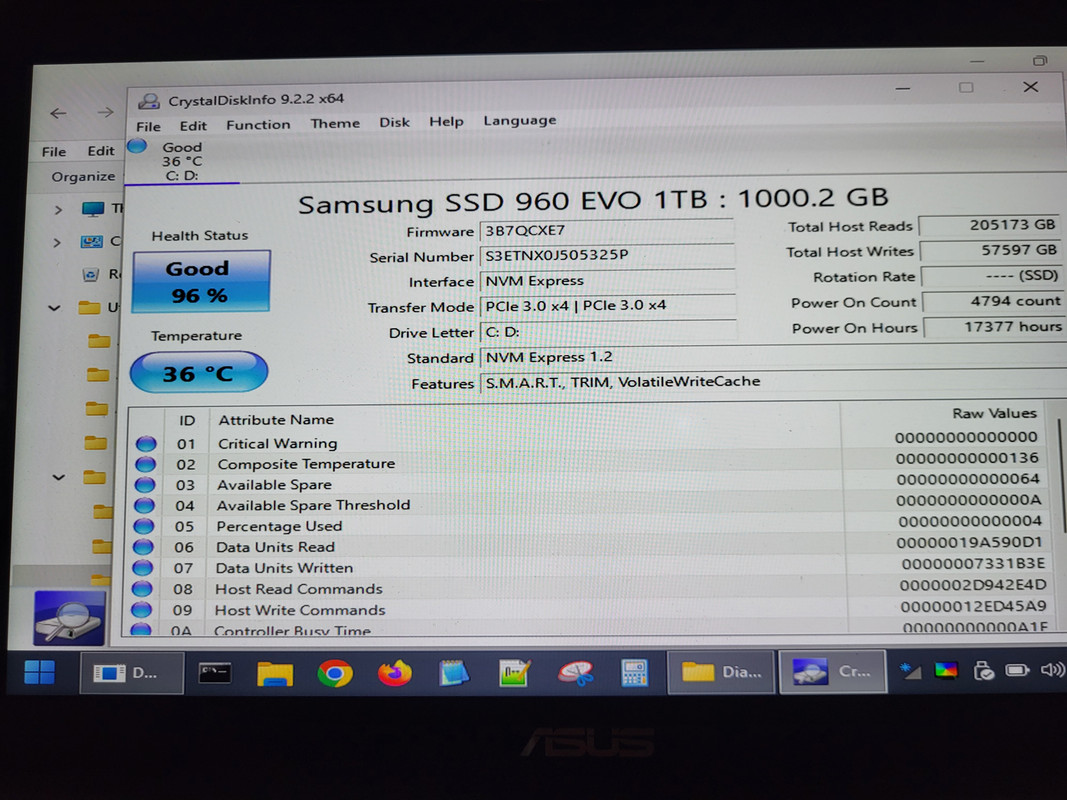Click the status circle for Data Units Read

pyautogui.click(x=143, y=547)
